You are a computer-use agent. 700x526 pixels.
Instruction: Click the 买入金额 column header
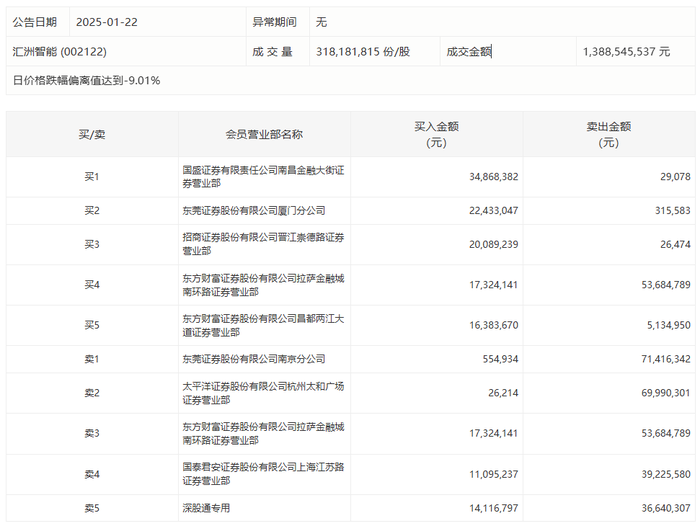coord(437,134)
